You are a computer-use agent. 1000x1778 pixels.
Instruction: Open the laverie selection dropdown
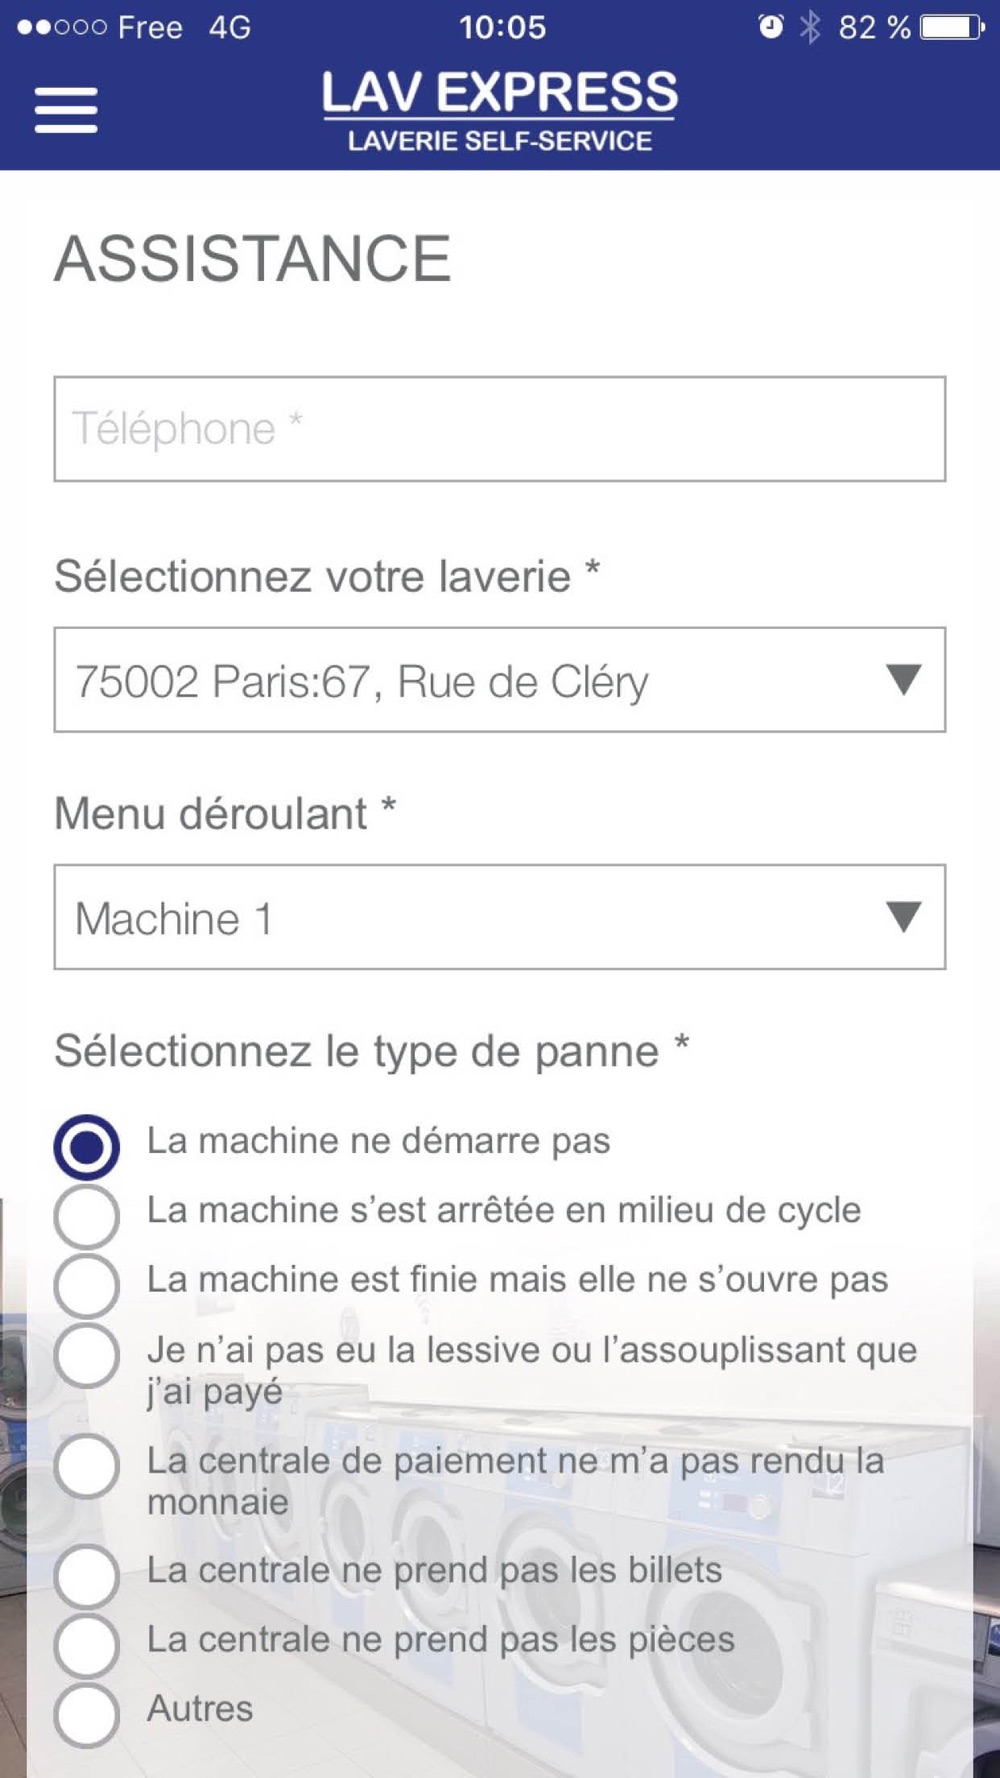point(500,680)
